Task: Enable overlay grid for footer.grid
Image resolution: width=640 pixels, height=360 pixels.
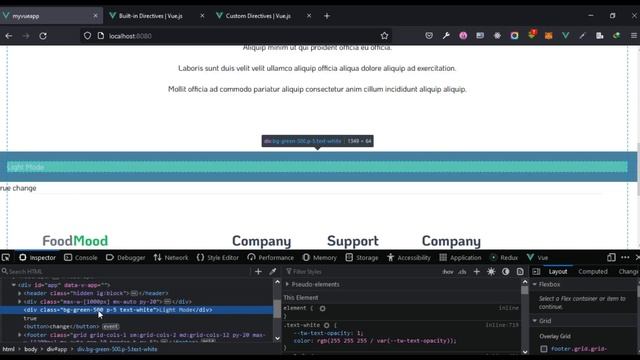Action: (x=544, y=349)
